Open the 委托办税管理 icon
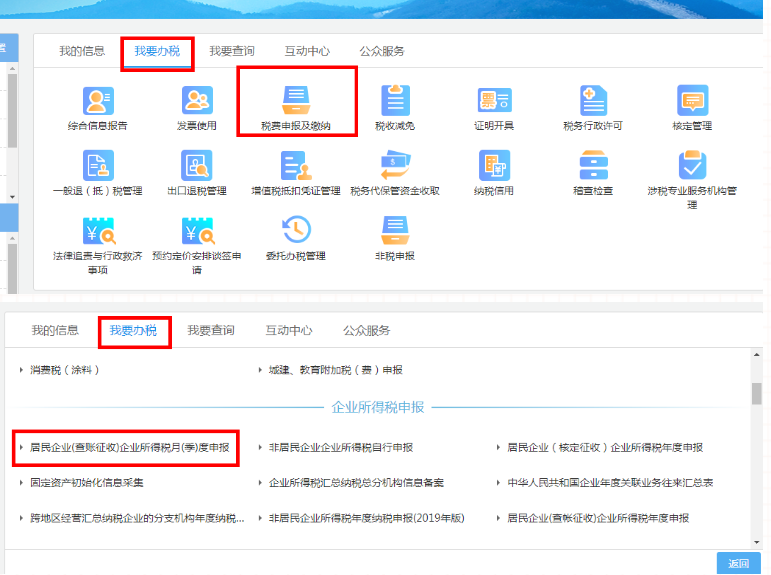Image resolution: width=771 pixels, height=575 pixels. [x=296, y=229]
